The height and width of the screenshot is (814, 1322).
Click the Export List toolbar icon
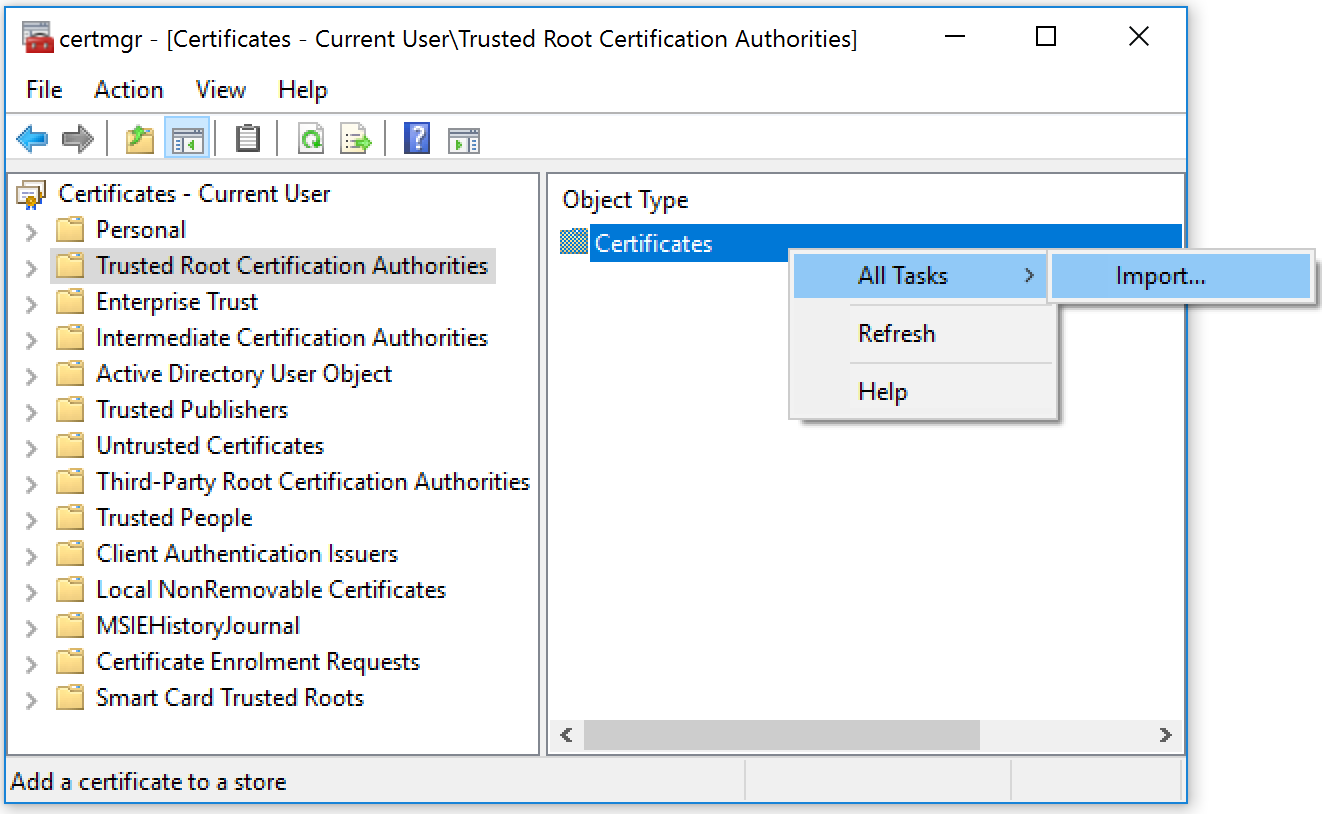coord(356,138)
